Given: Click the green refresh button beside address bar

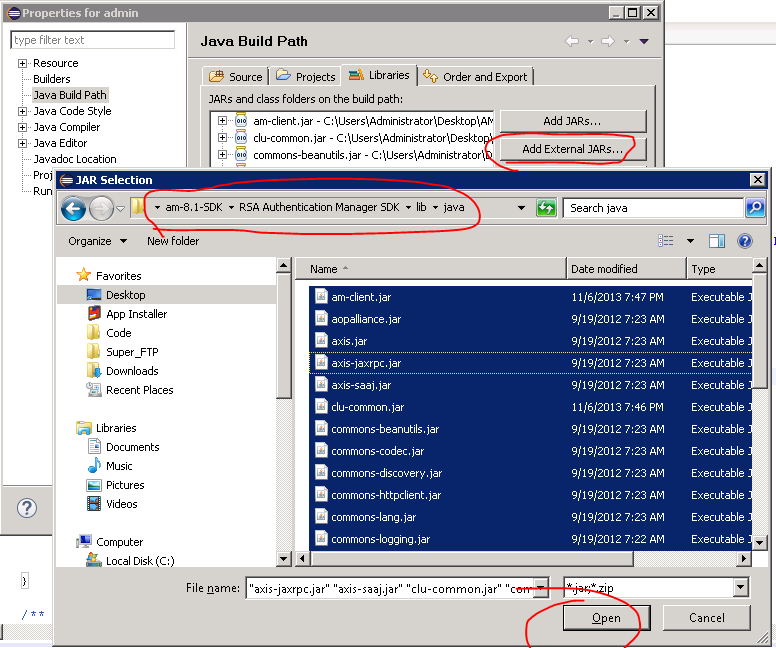Looking at the screenshot, I should pos(546,208).
